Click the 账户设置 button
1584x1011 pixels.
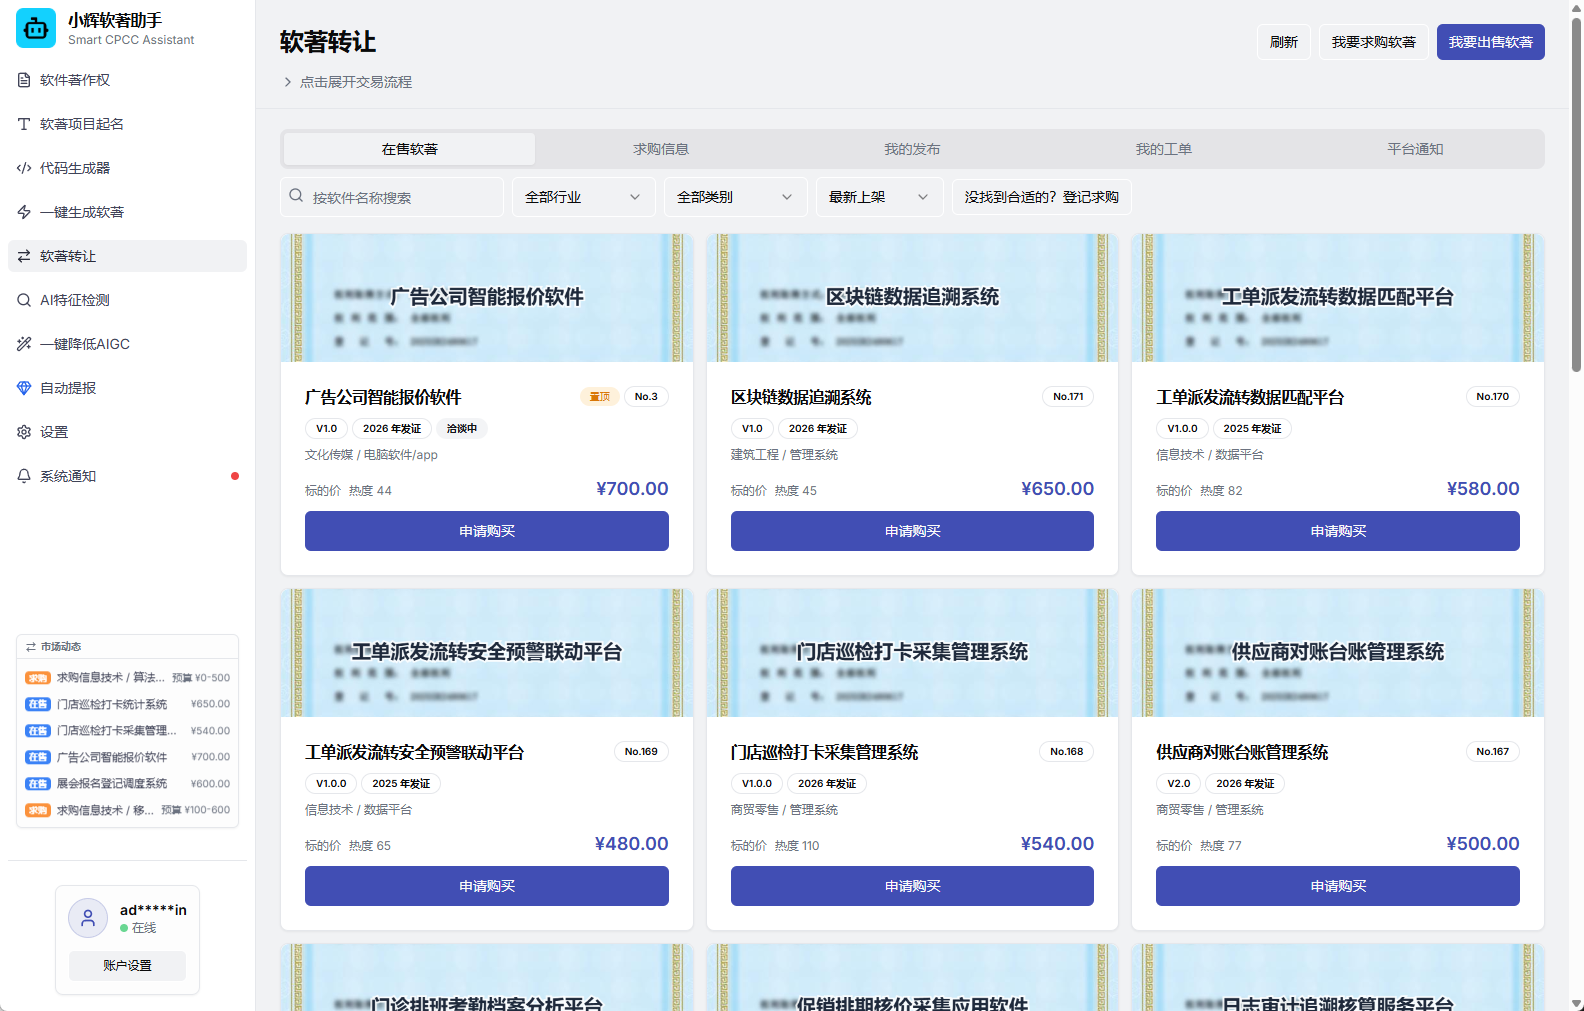127,966
